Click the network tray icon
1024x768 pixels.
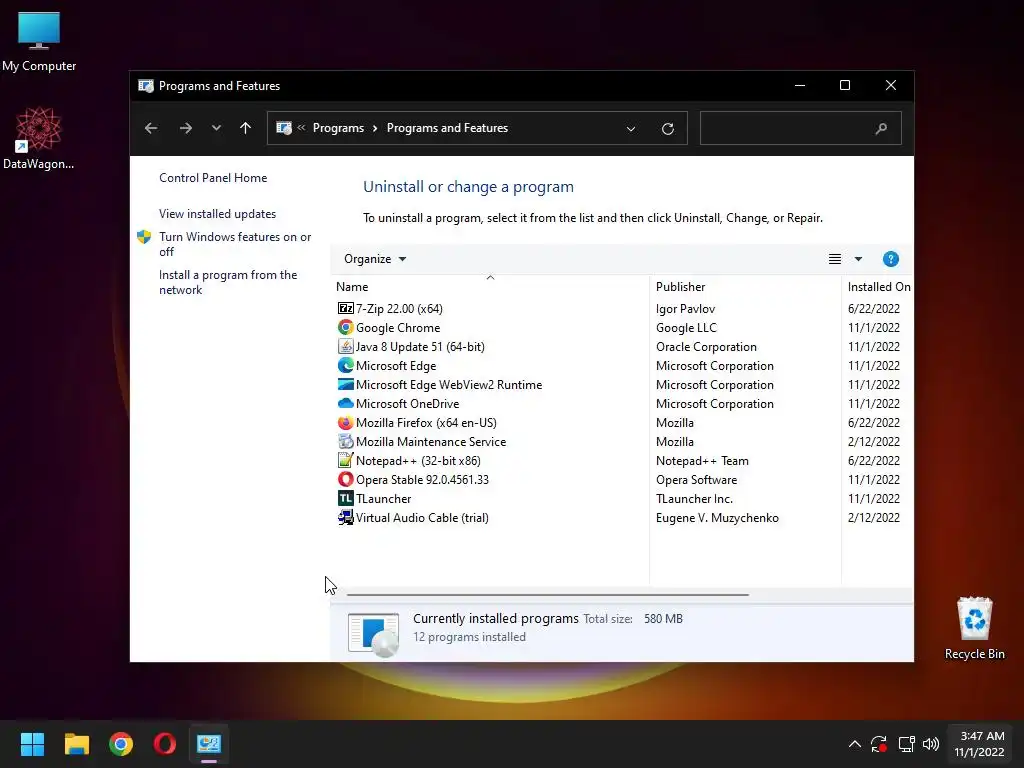(906, 744)
